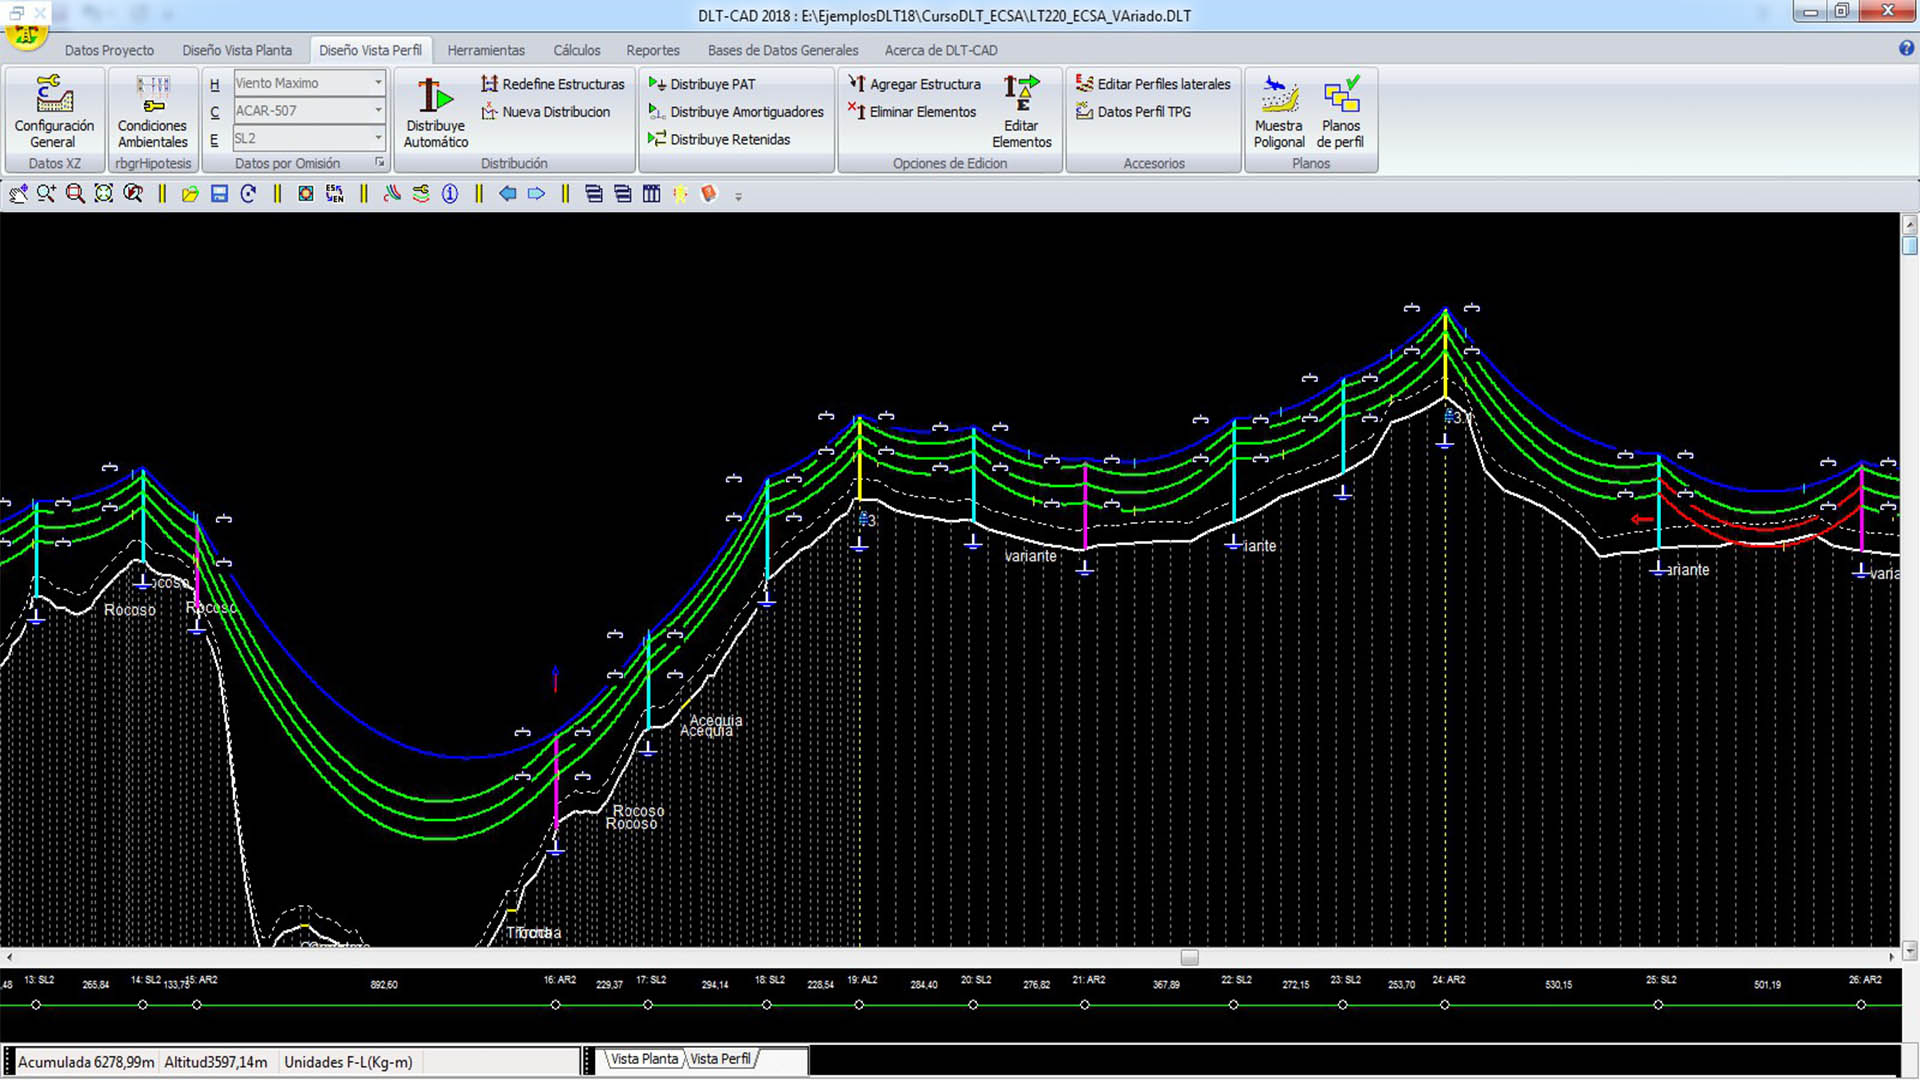Click Redefine Estructuras button
This screenshot has width=1920, height=1080.
(x=553, y=84)
